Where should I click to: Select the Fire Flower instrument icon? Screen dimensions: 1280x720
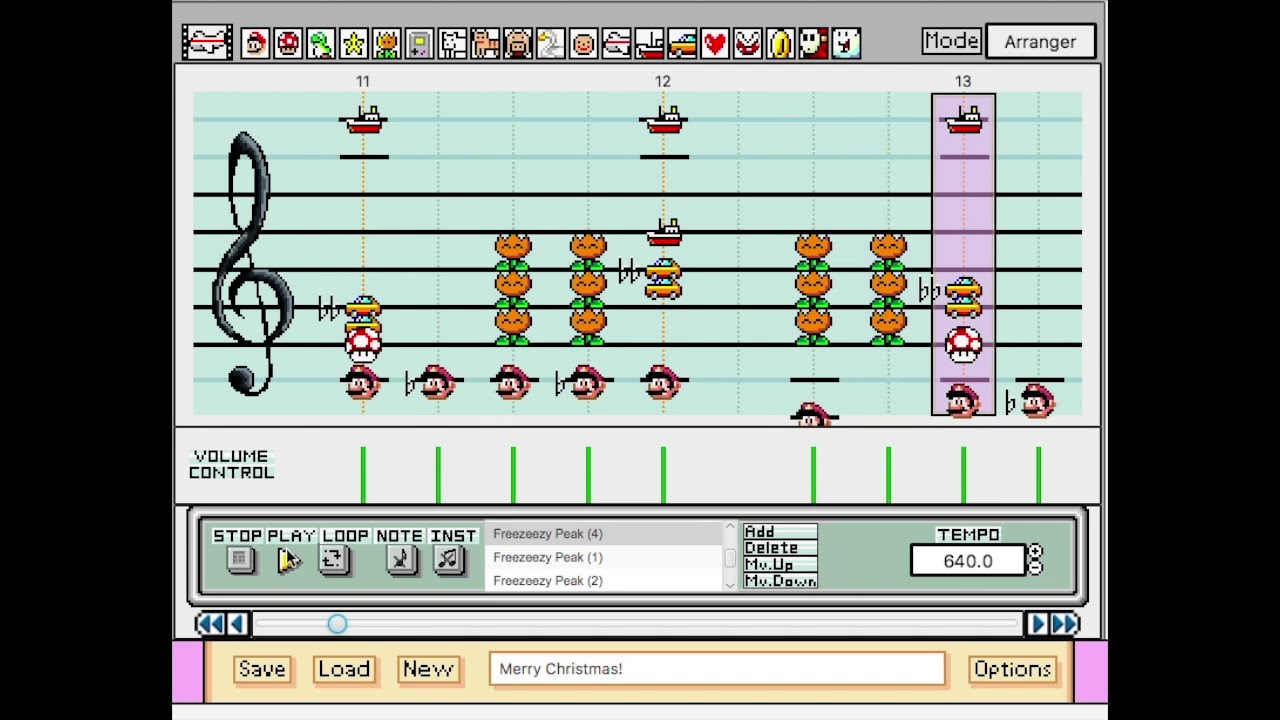tap(387, 43)
